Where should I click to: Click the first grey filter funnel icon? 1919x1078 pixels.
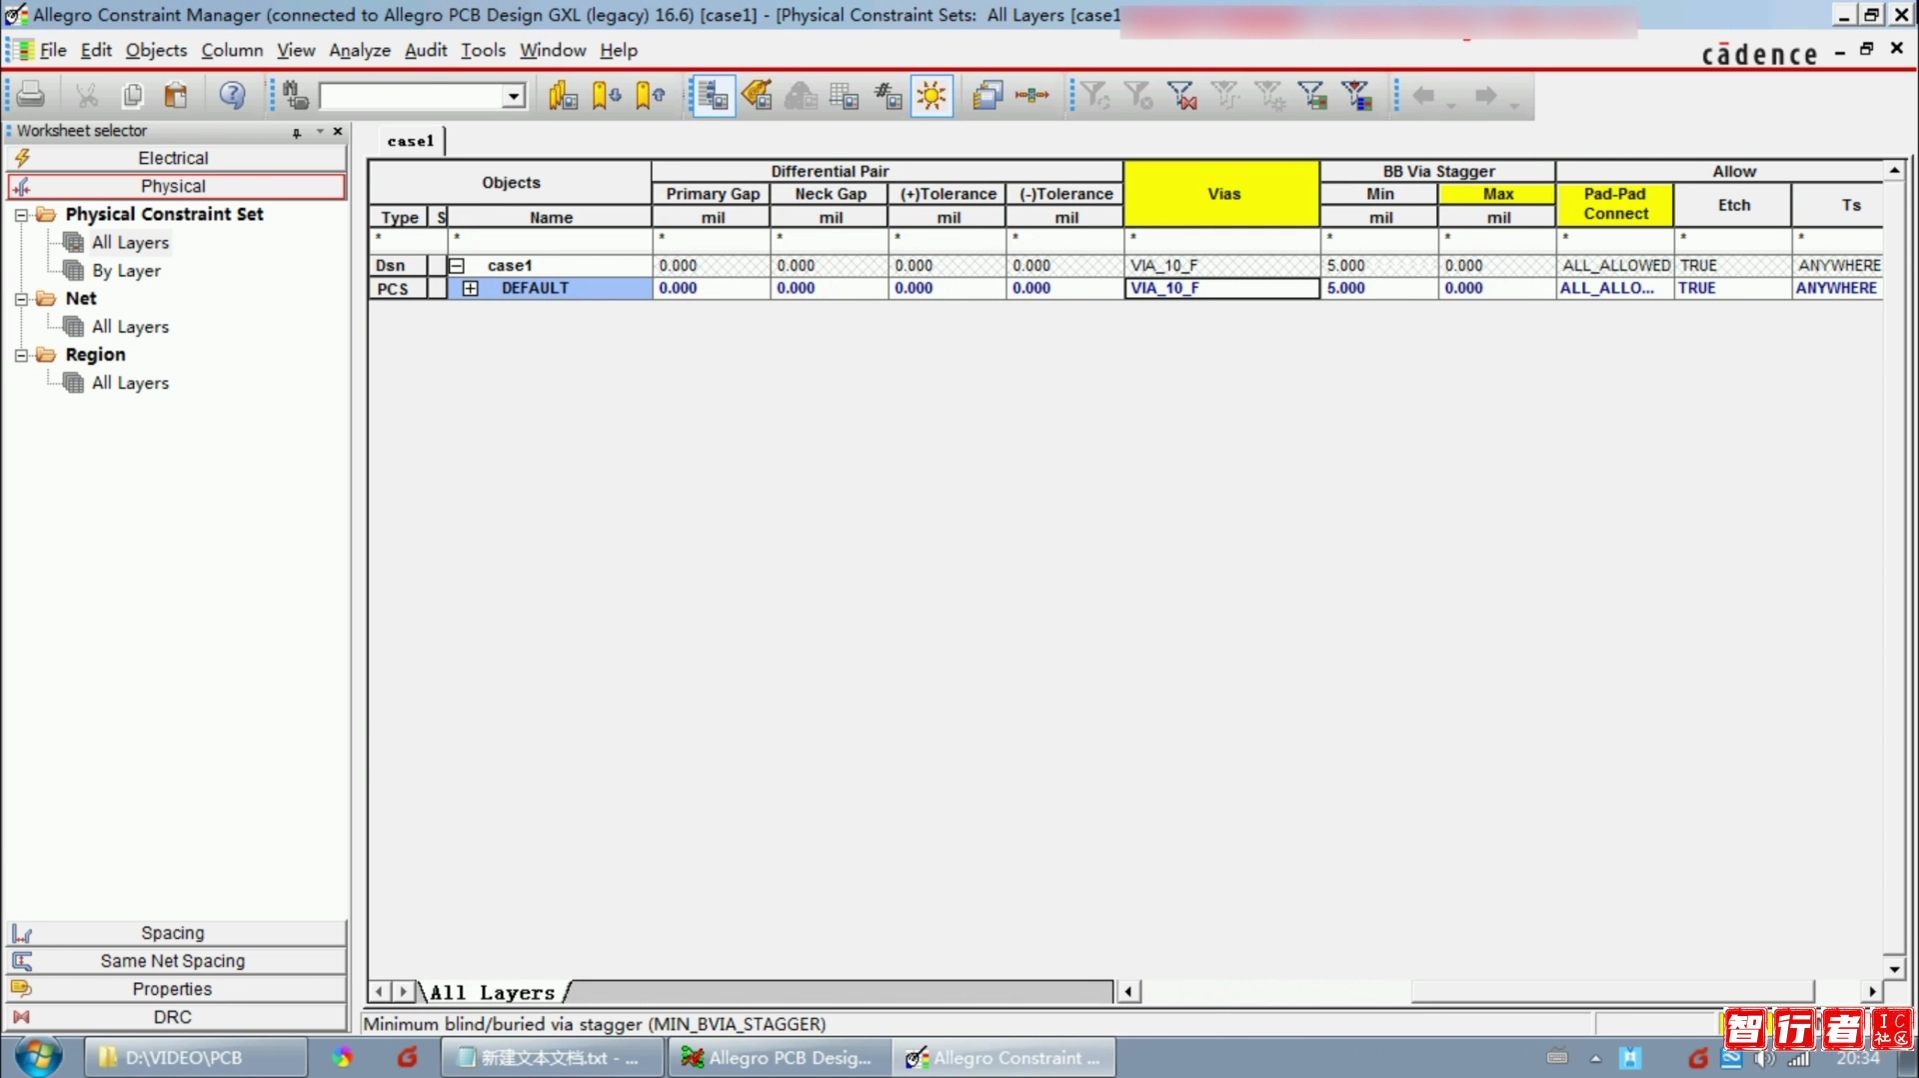1095,95
